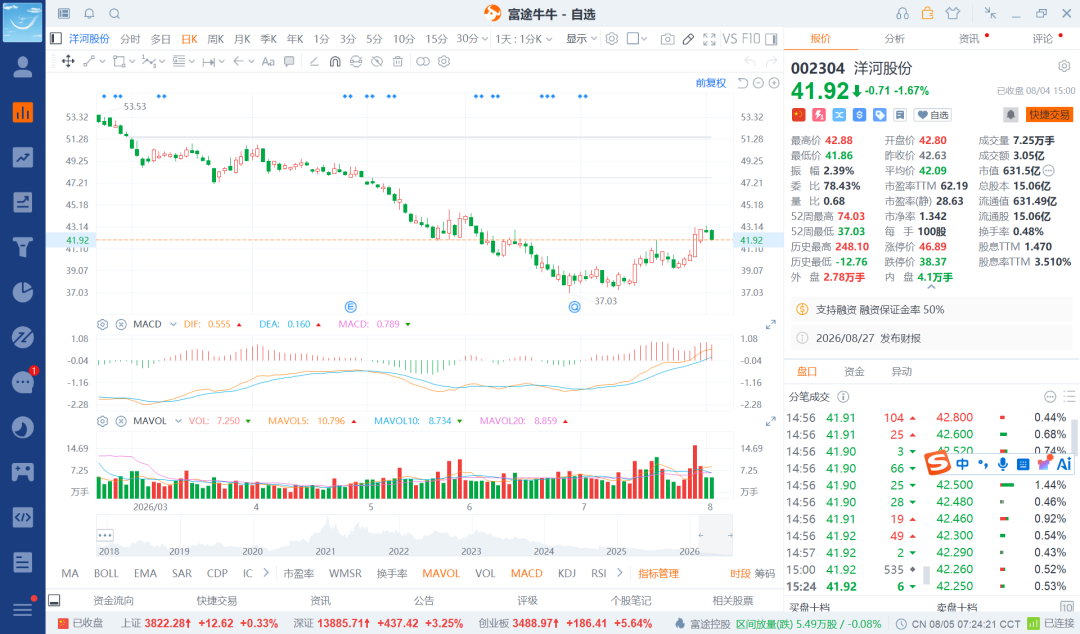Open the text annotation tool
This screenshot has height=634, width=1080.
coord(269,61)
